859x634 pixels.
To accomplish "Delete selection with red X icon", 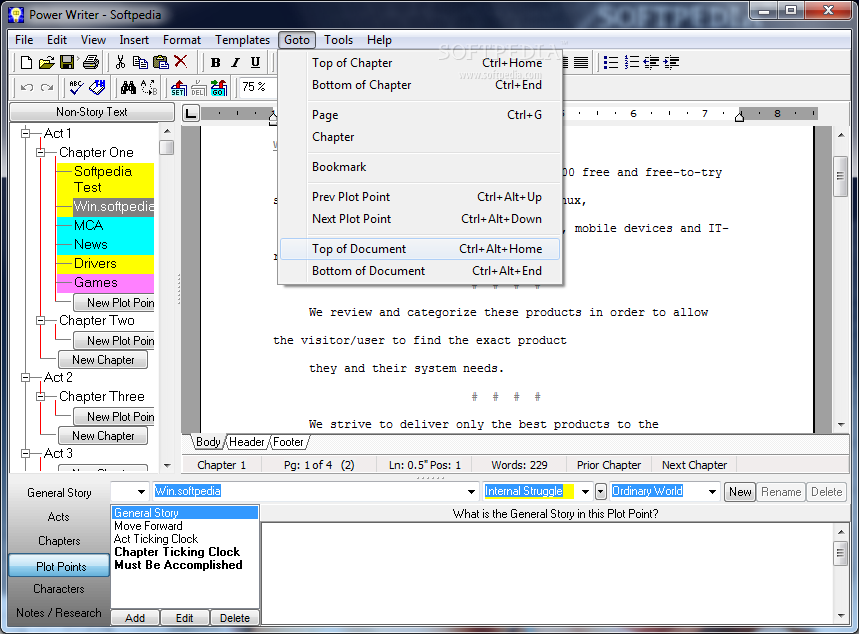I will pyautogui.click(x=181, y=61).
